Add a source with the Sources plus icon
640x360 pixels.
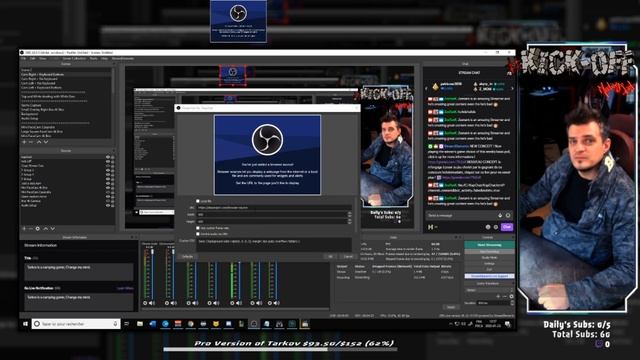point(24,229)
